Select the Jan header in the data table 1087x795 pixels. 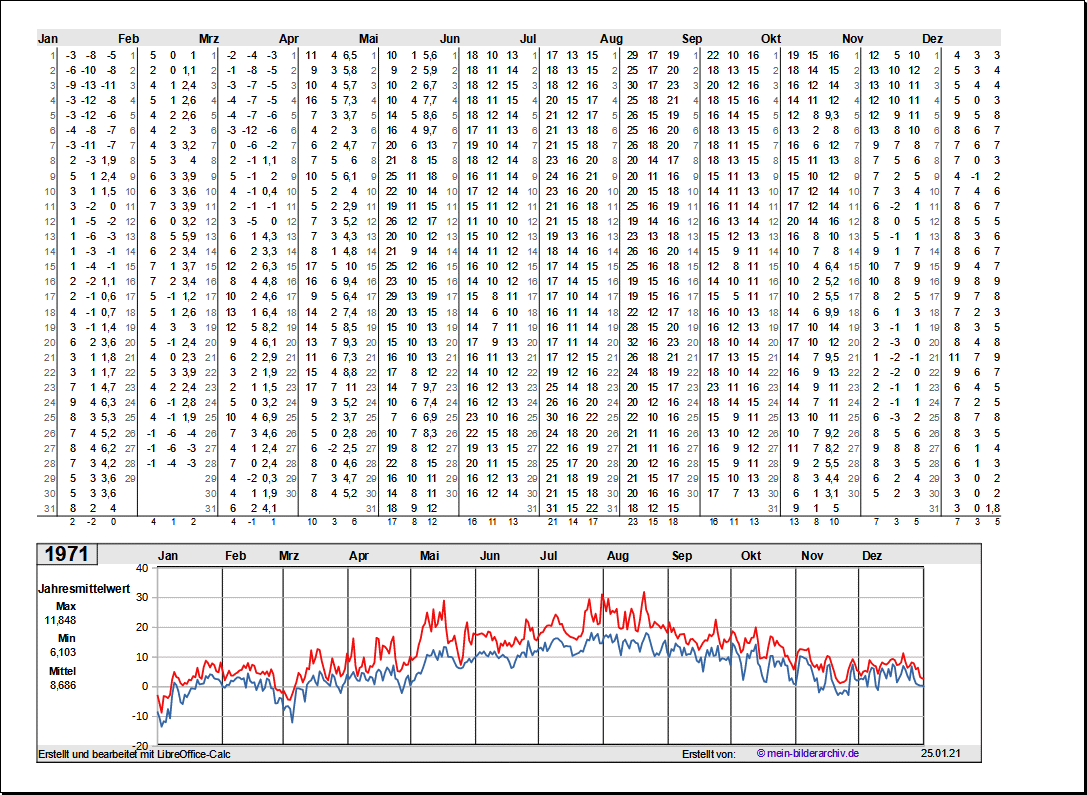48,39
